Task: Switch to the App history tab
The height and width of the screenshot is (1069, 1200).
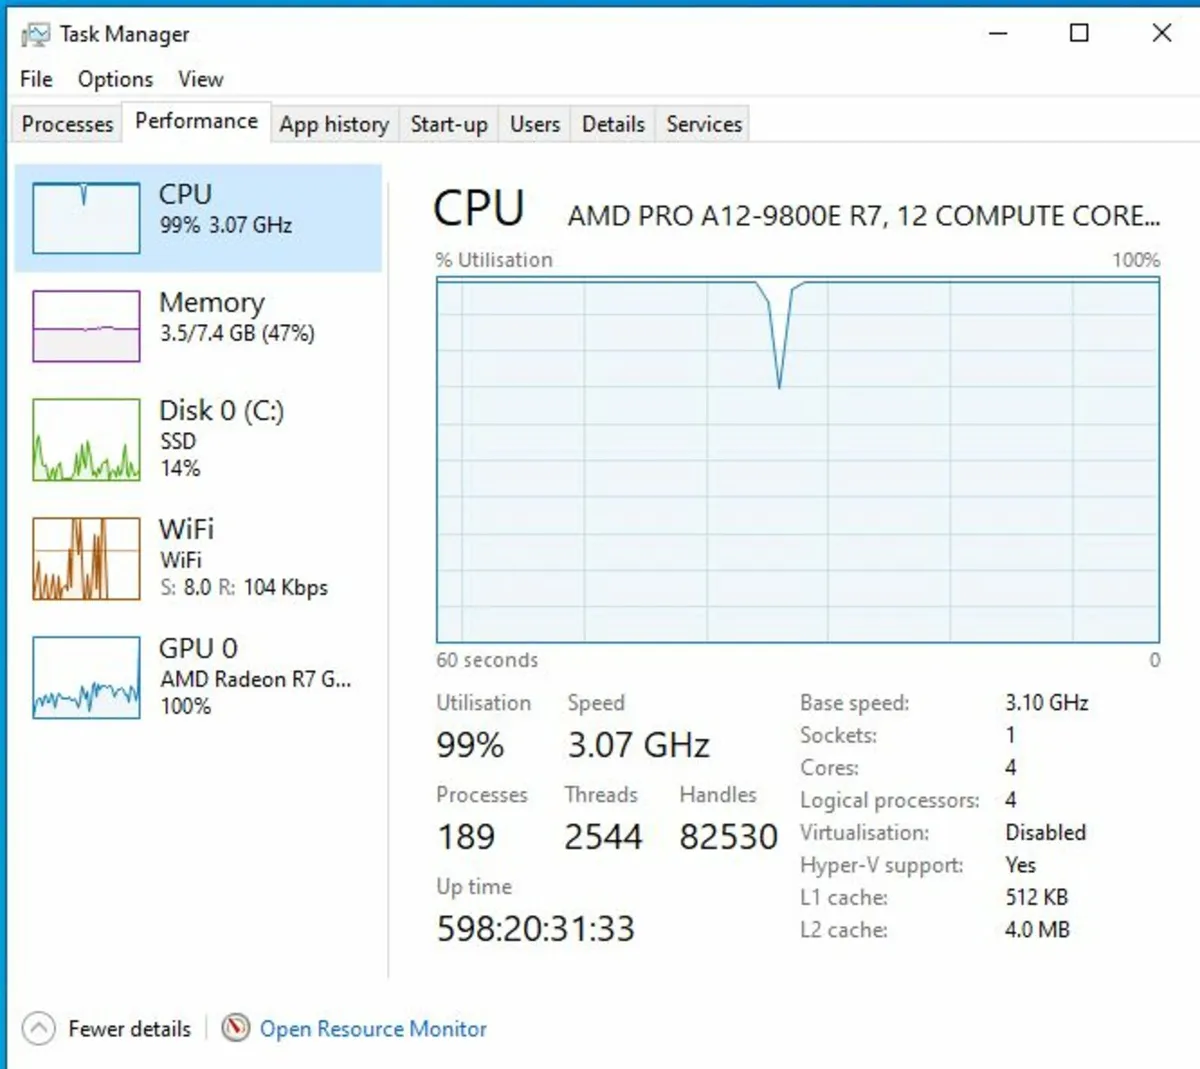Action: click(334, 124)
